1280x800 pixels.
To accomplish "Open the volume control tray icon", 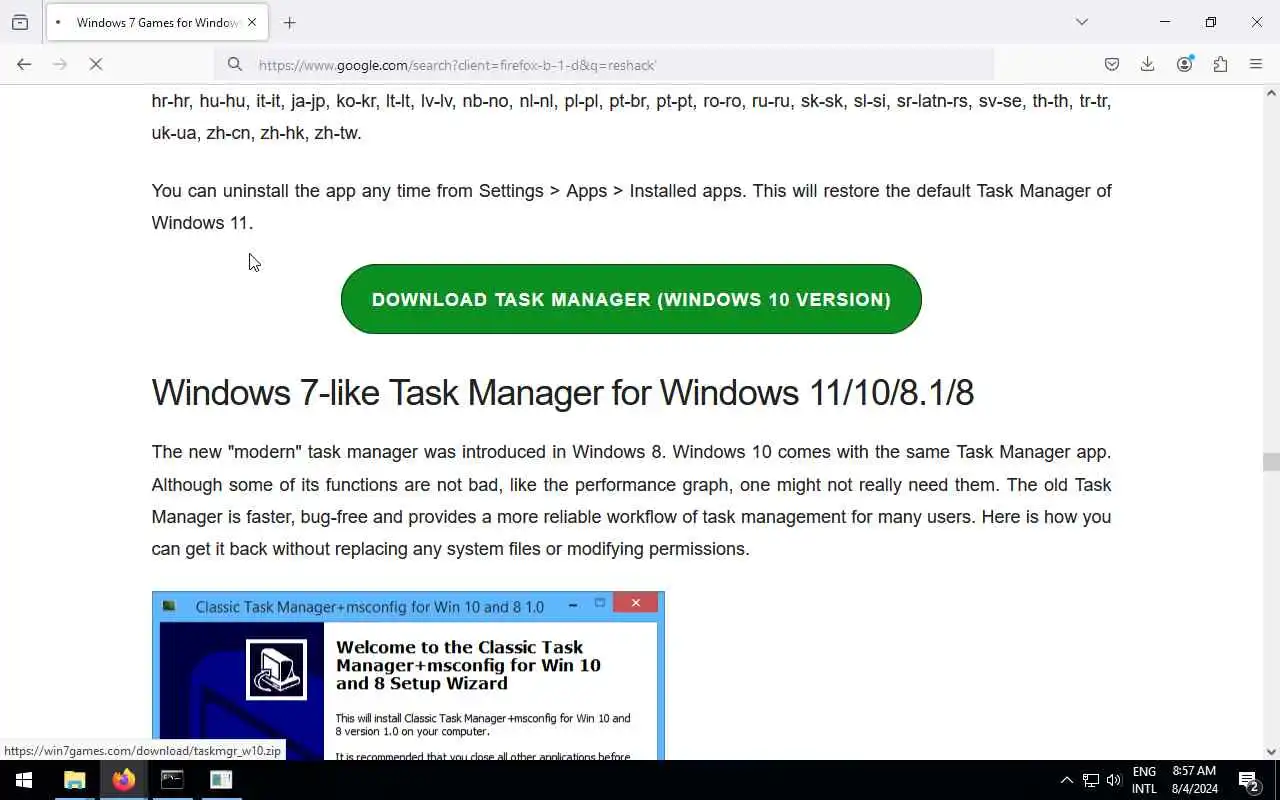I will click(1114, 780).
